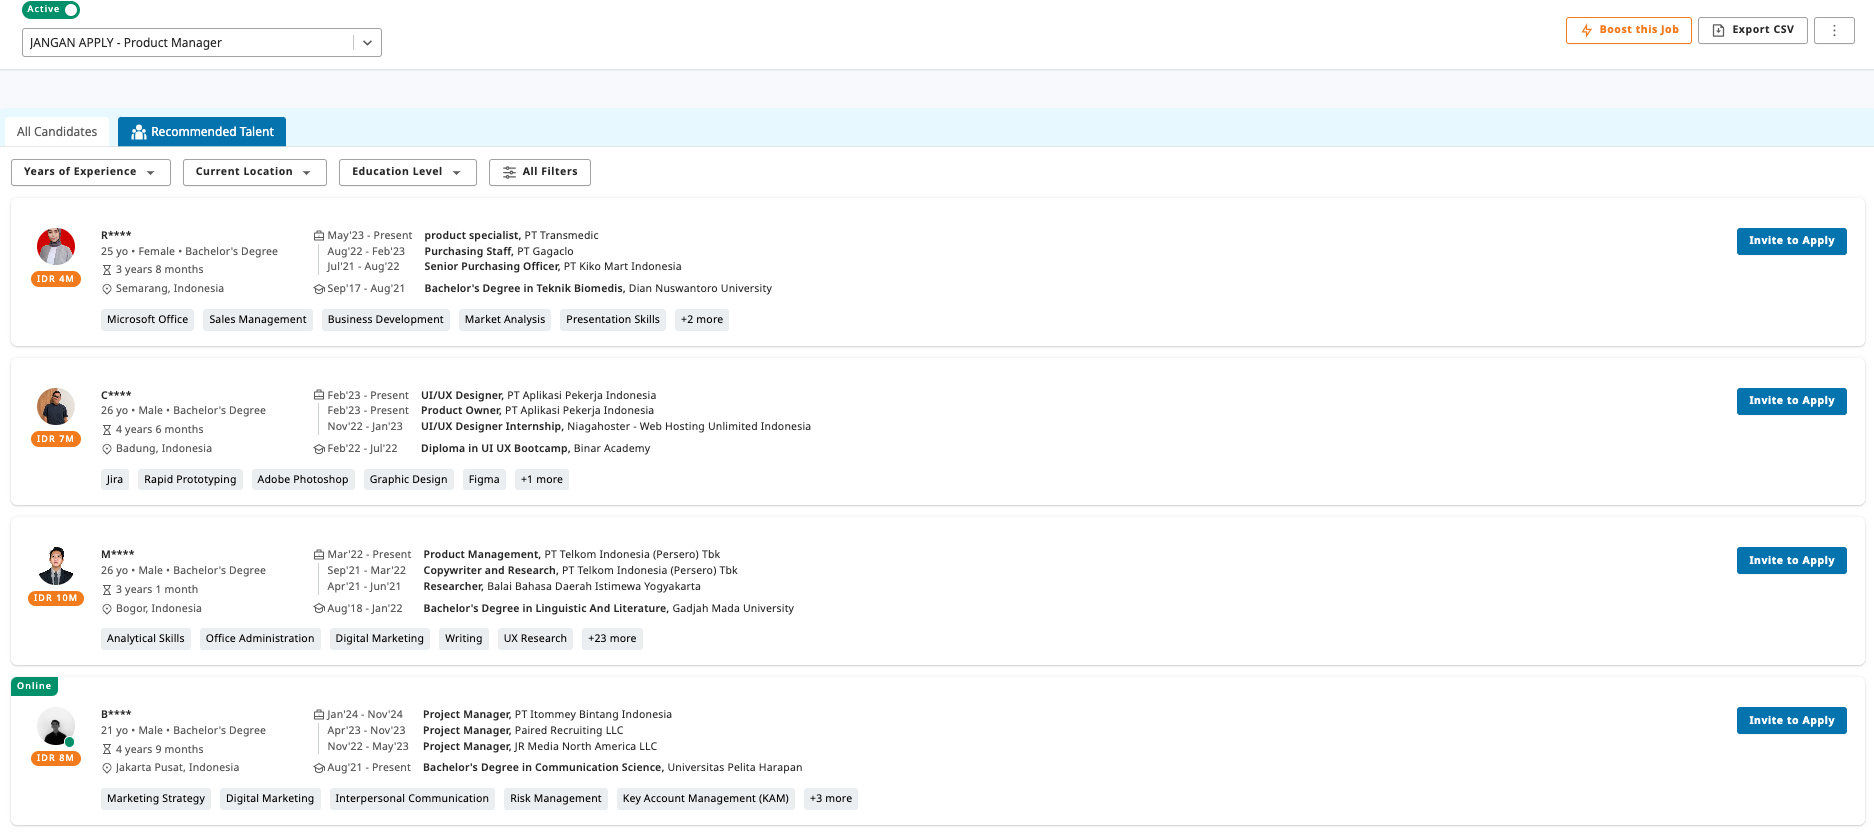The width and height of the screenshot is (1874, 833).
Task: Expand the Current Location filter
Action: (x=255, y=172)
